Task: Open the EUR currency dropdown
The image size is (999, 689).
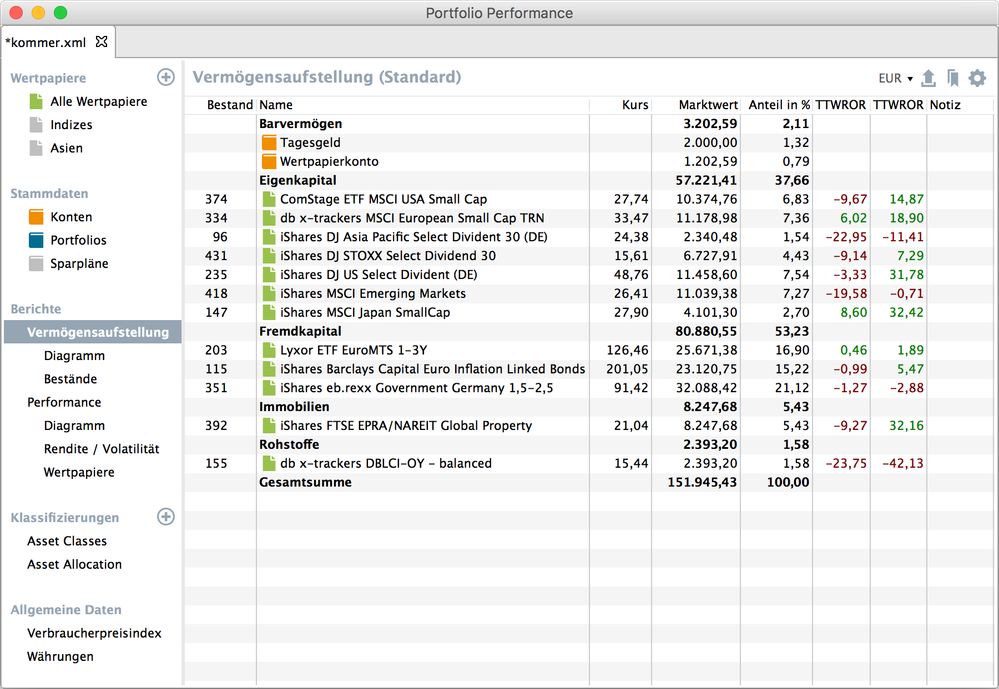Action: 895,78
